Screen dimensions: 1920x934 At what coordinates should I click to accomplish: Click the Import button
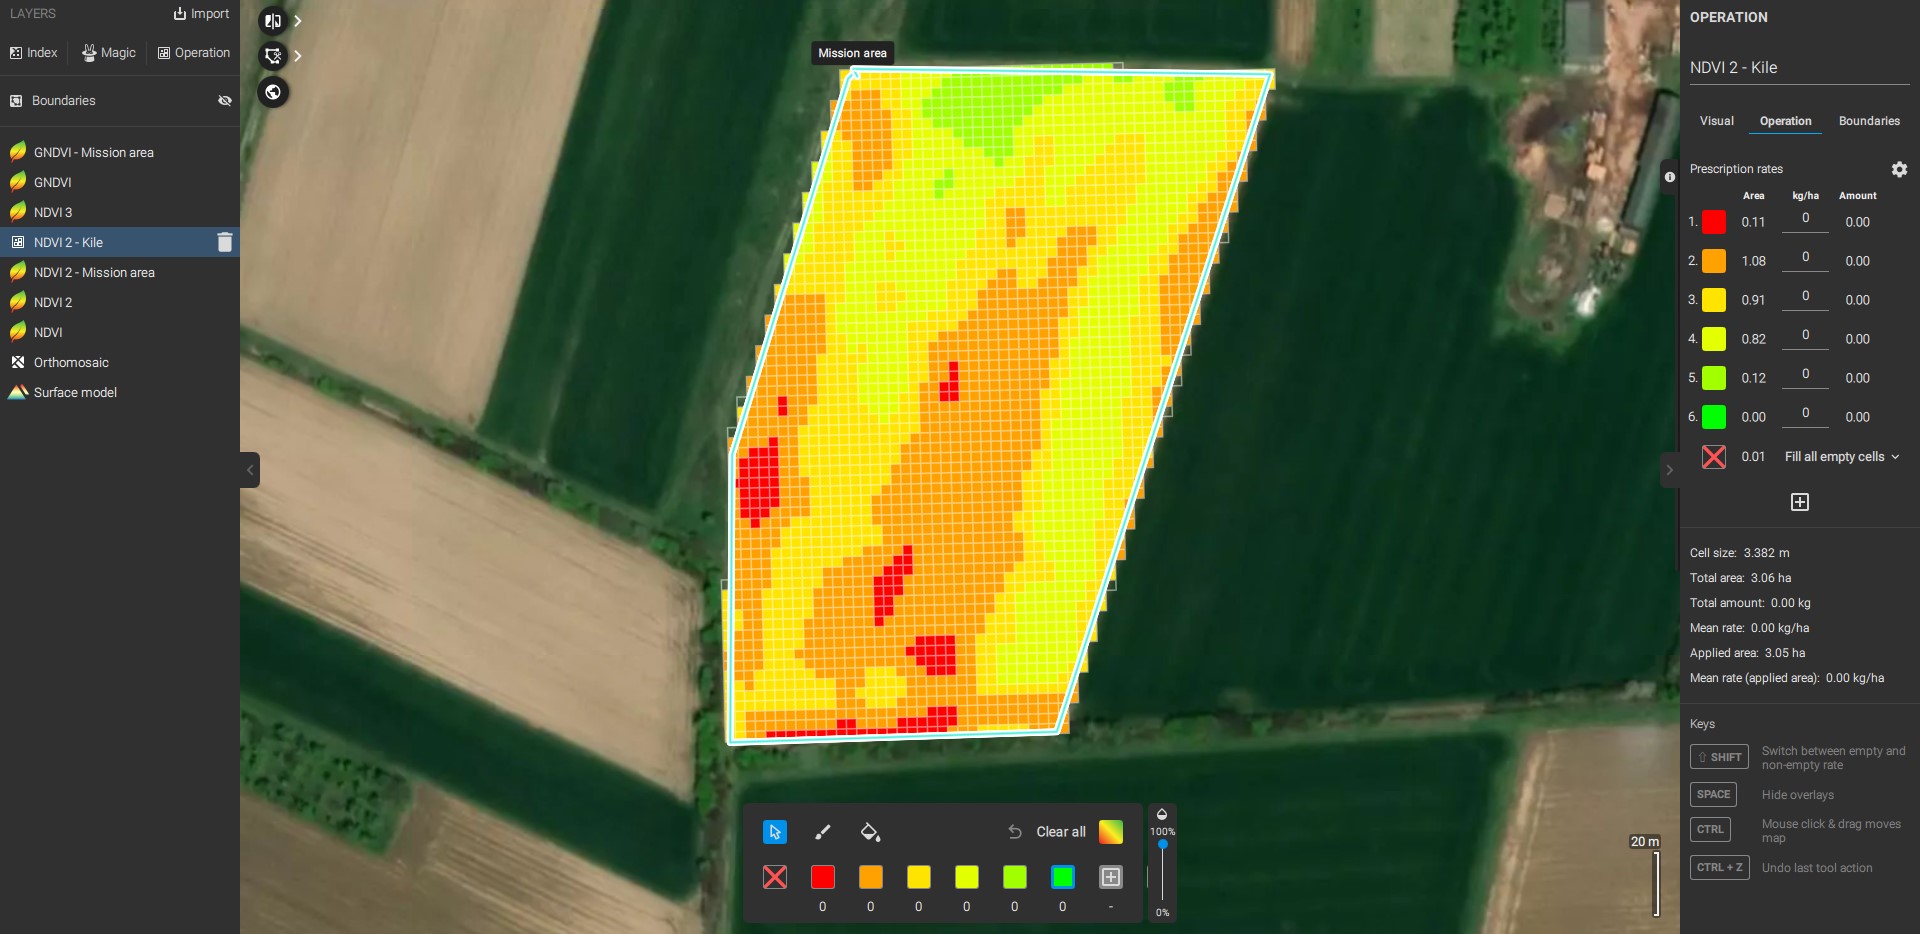[201, 14]
